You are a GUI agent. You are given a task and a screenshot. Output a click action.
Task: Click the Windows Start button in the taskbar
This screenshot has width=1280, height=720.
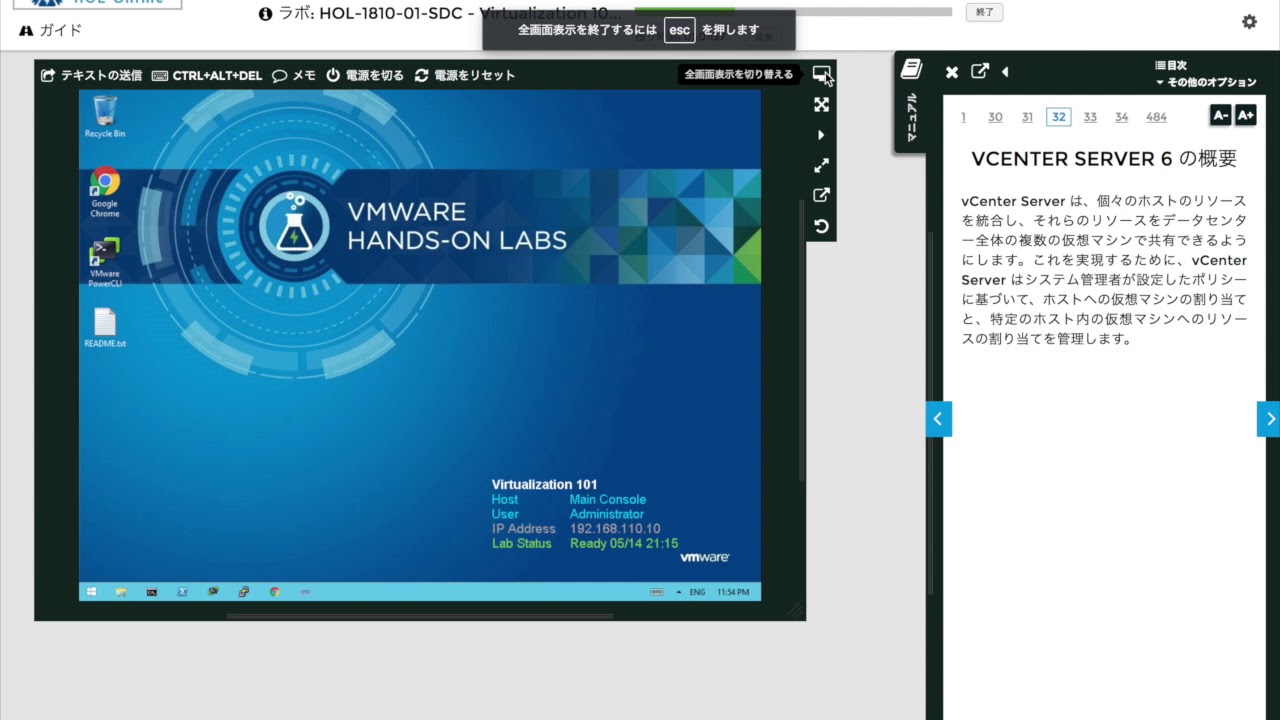92,592
